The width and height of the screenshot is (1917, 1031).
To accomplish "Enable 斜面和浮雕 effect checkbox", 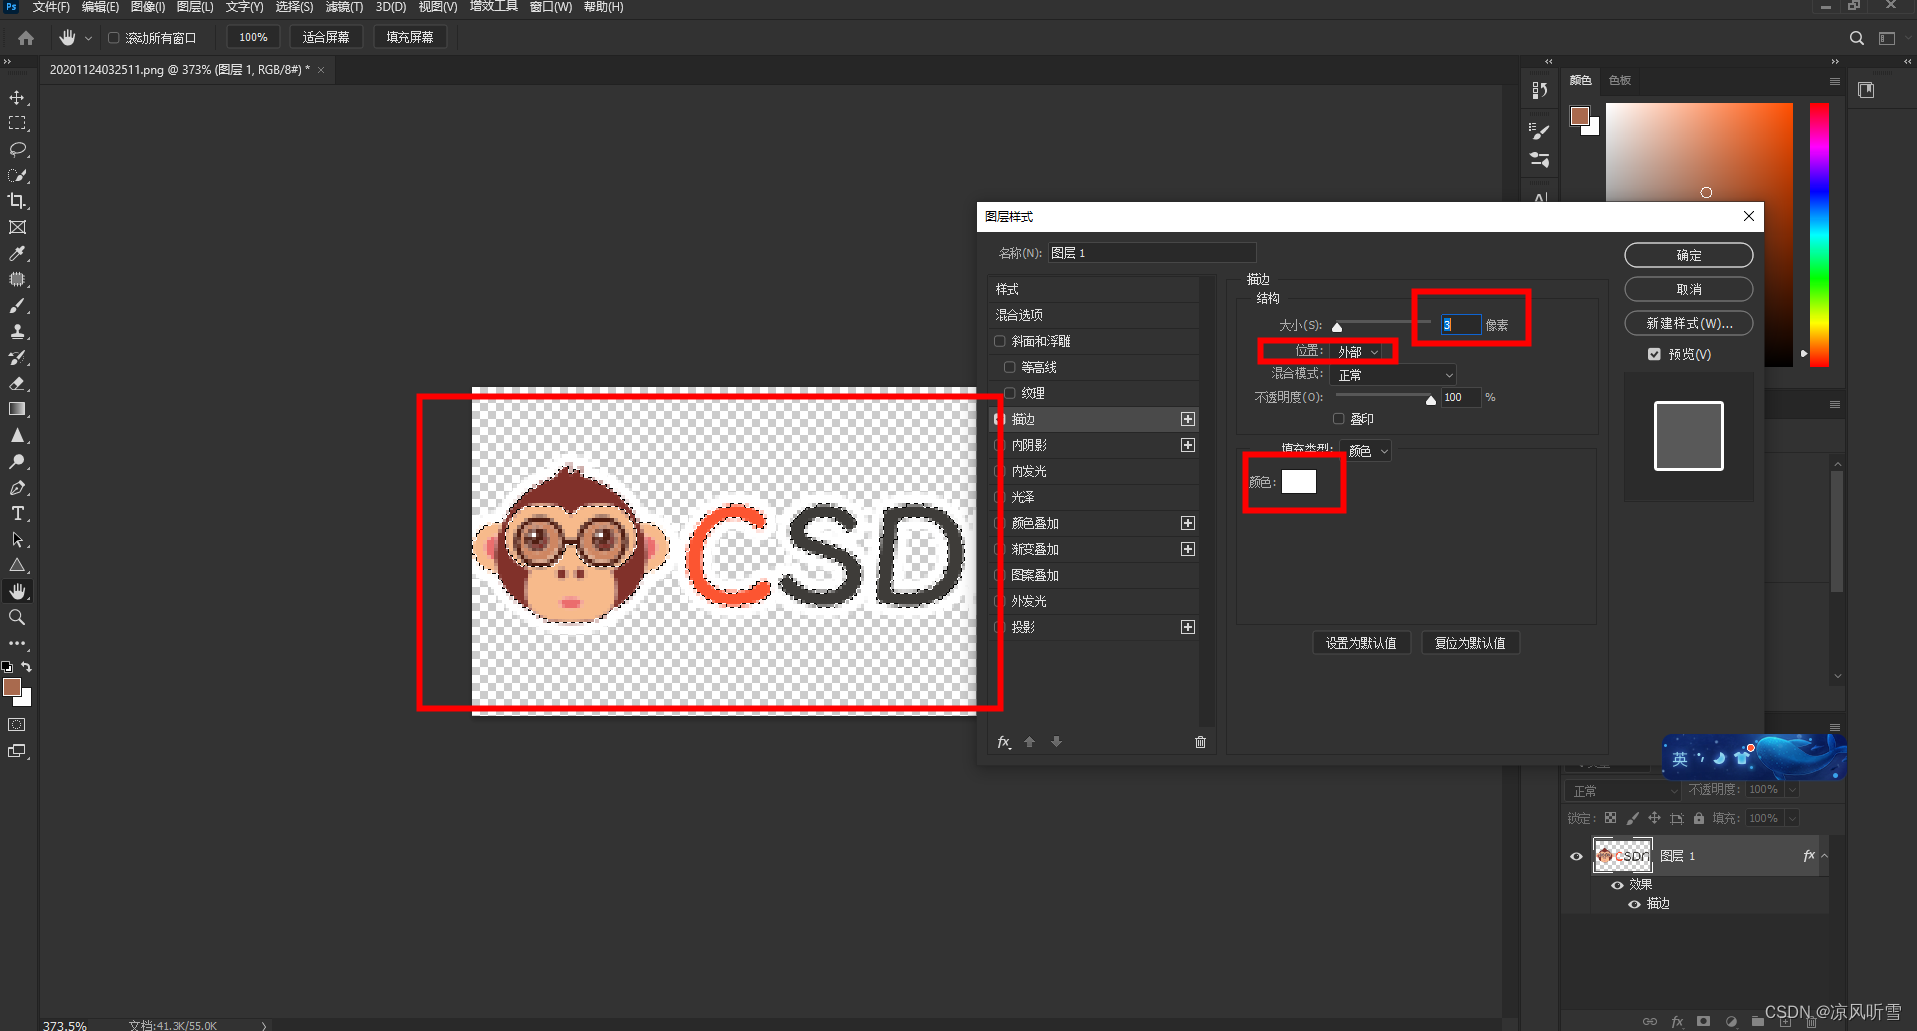I will click(x=999, y=341).
